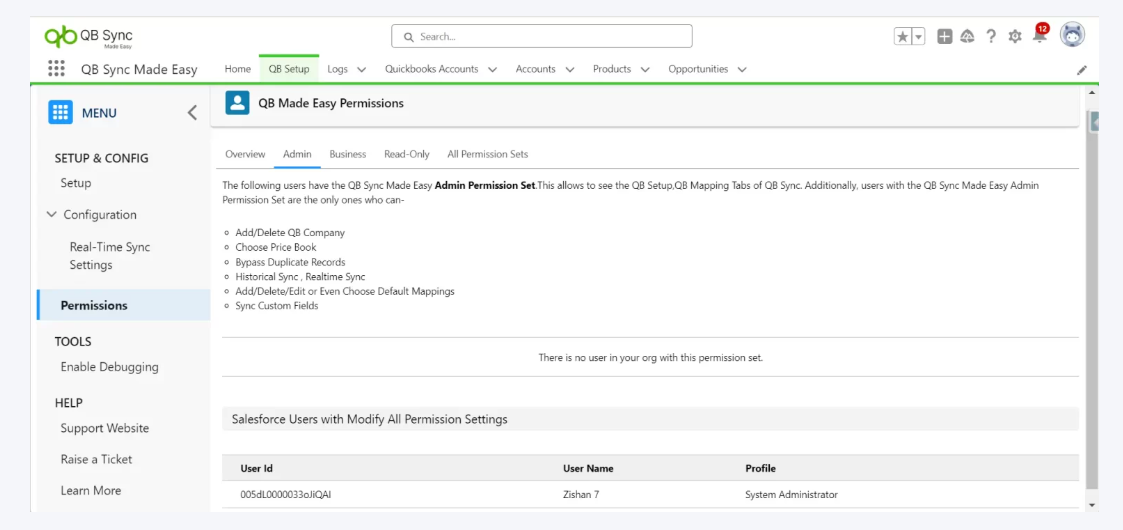Click the Favorites star icon
The height and width of the screenshot is (530, 1123).
pyautogui.click(x=903, y=36)
